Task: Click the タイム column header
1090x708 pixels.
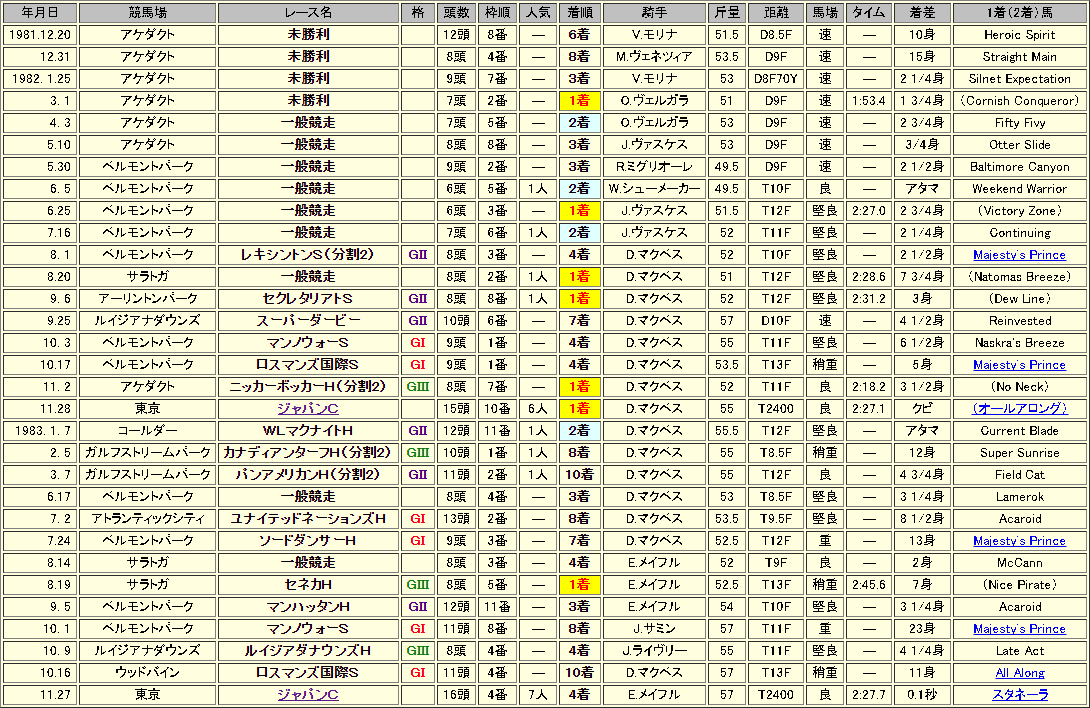Action: pyautogui.click(x=869, y=13)
